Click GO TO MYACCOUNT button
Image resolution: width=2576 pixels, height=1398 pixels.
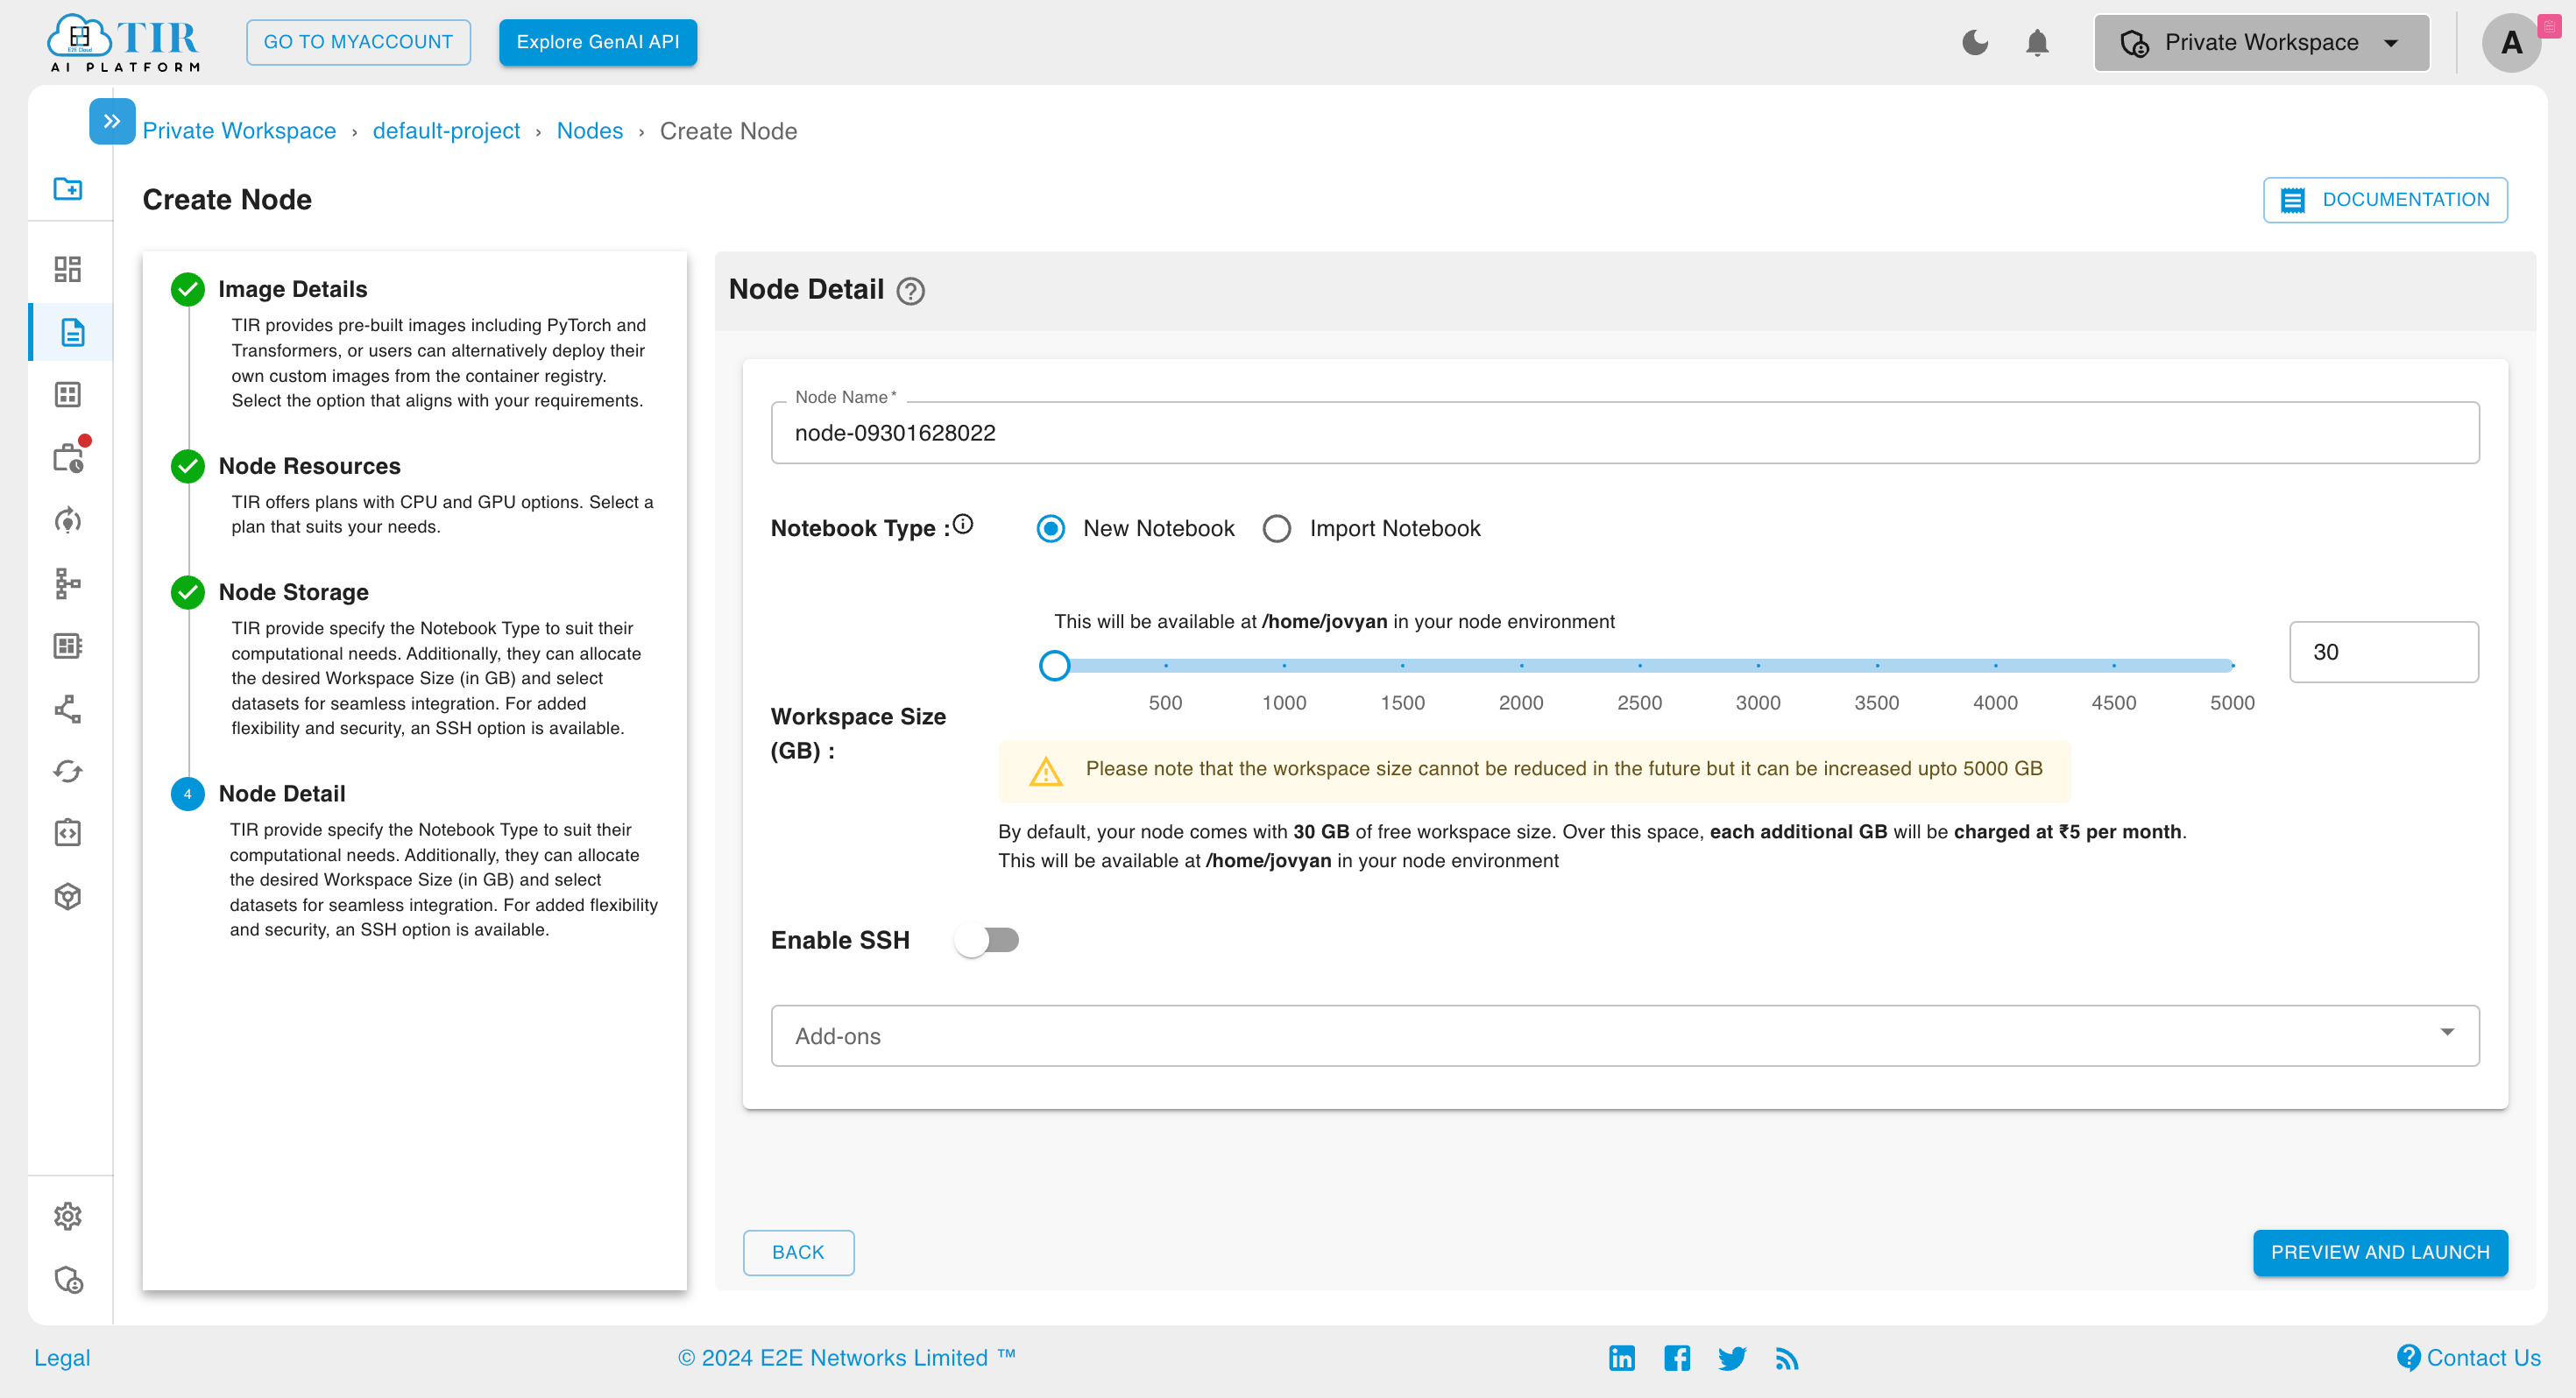click(x=358, y=42)
